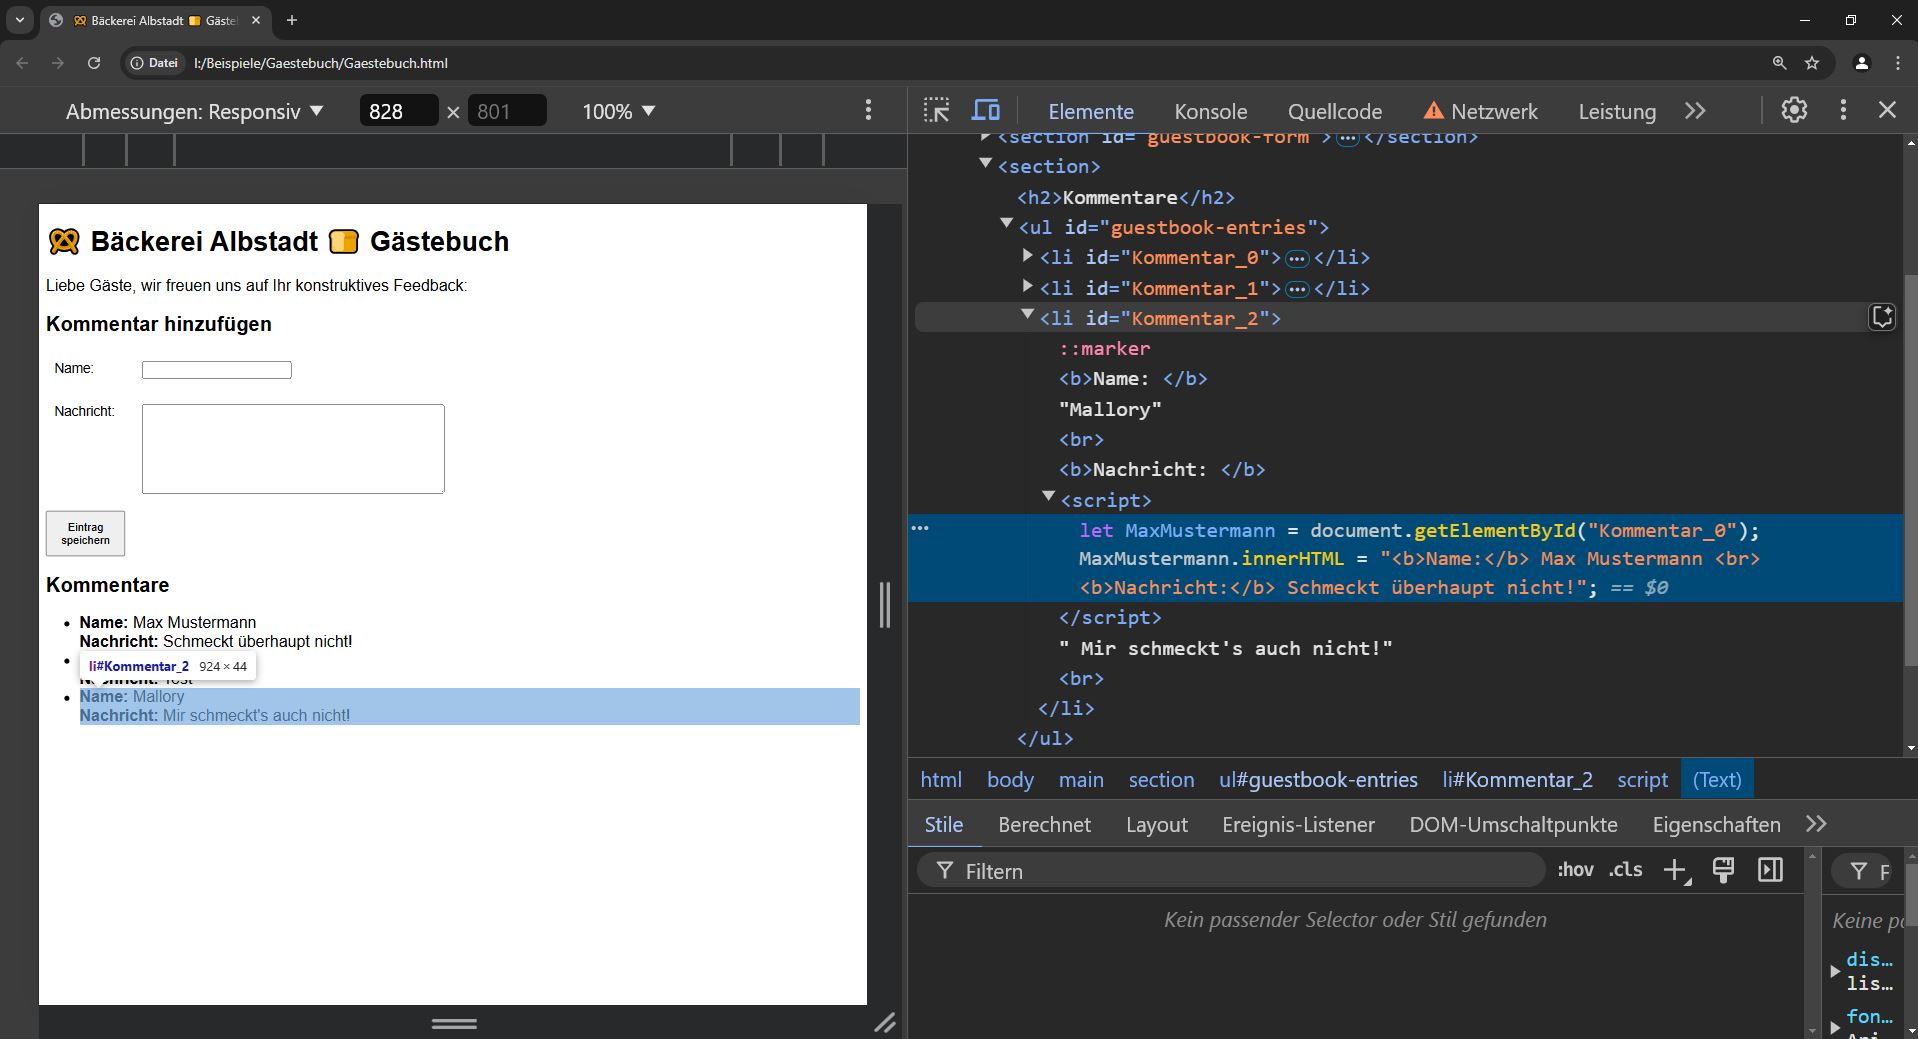Collapse the script element node

point(1048,496)
